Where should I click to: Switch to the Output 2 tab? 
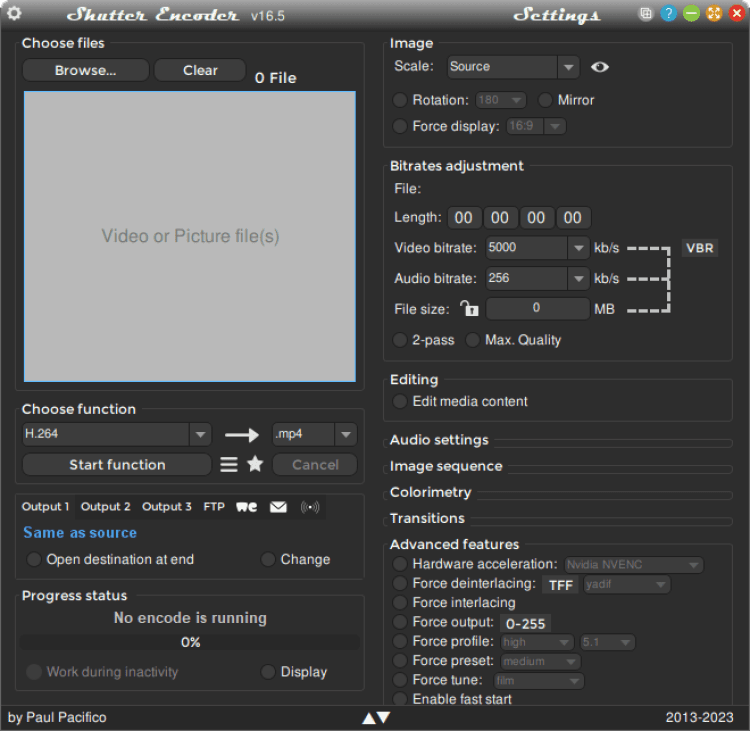click(x=106, y=507)
